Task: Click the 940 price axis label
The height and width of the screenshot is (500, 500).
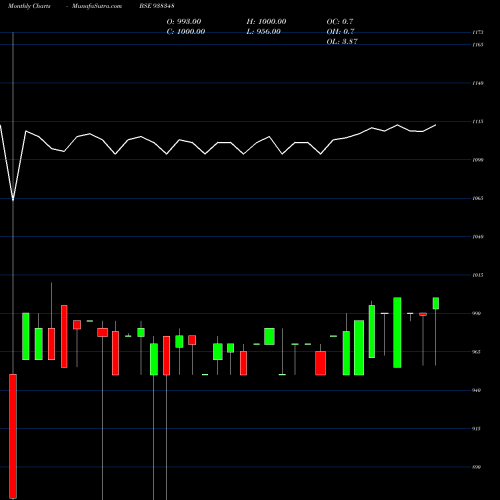Action: [477, 390]
